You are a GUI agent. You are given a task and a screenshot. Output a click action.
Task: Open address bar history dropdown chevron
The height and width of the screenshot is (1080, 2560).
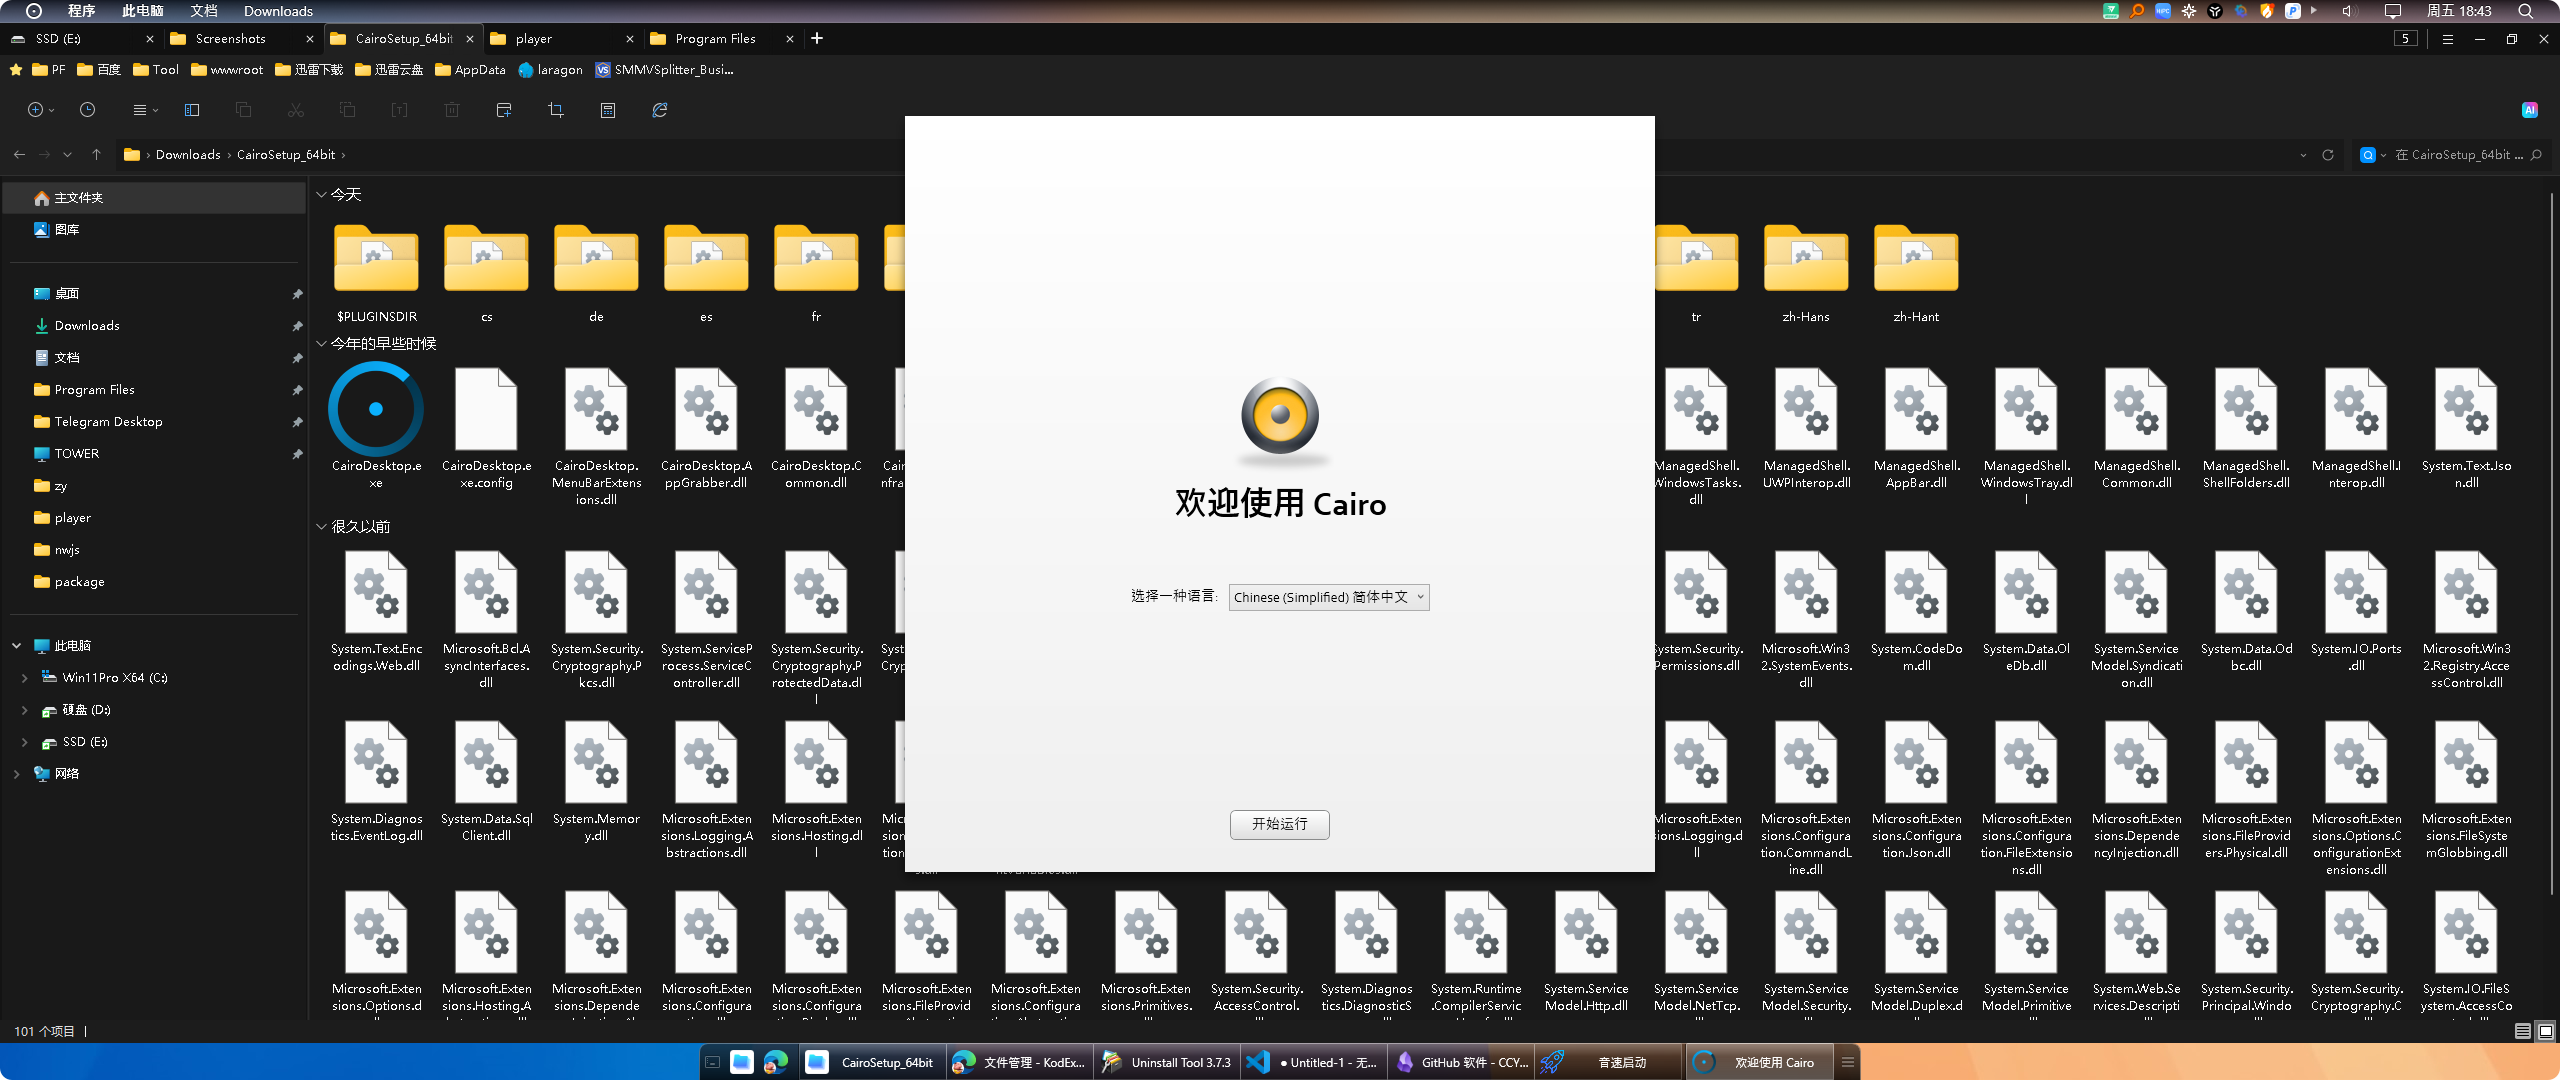[2304, 155]
